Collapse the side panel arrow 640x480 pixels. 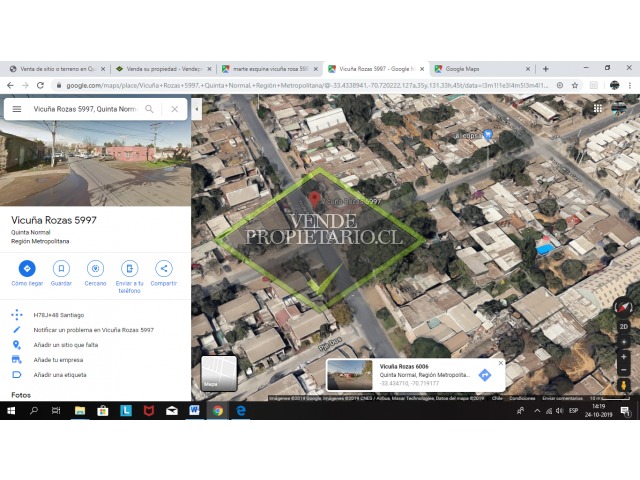pos(196,109)
